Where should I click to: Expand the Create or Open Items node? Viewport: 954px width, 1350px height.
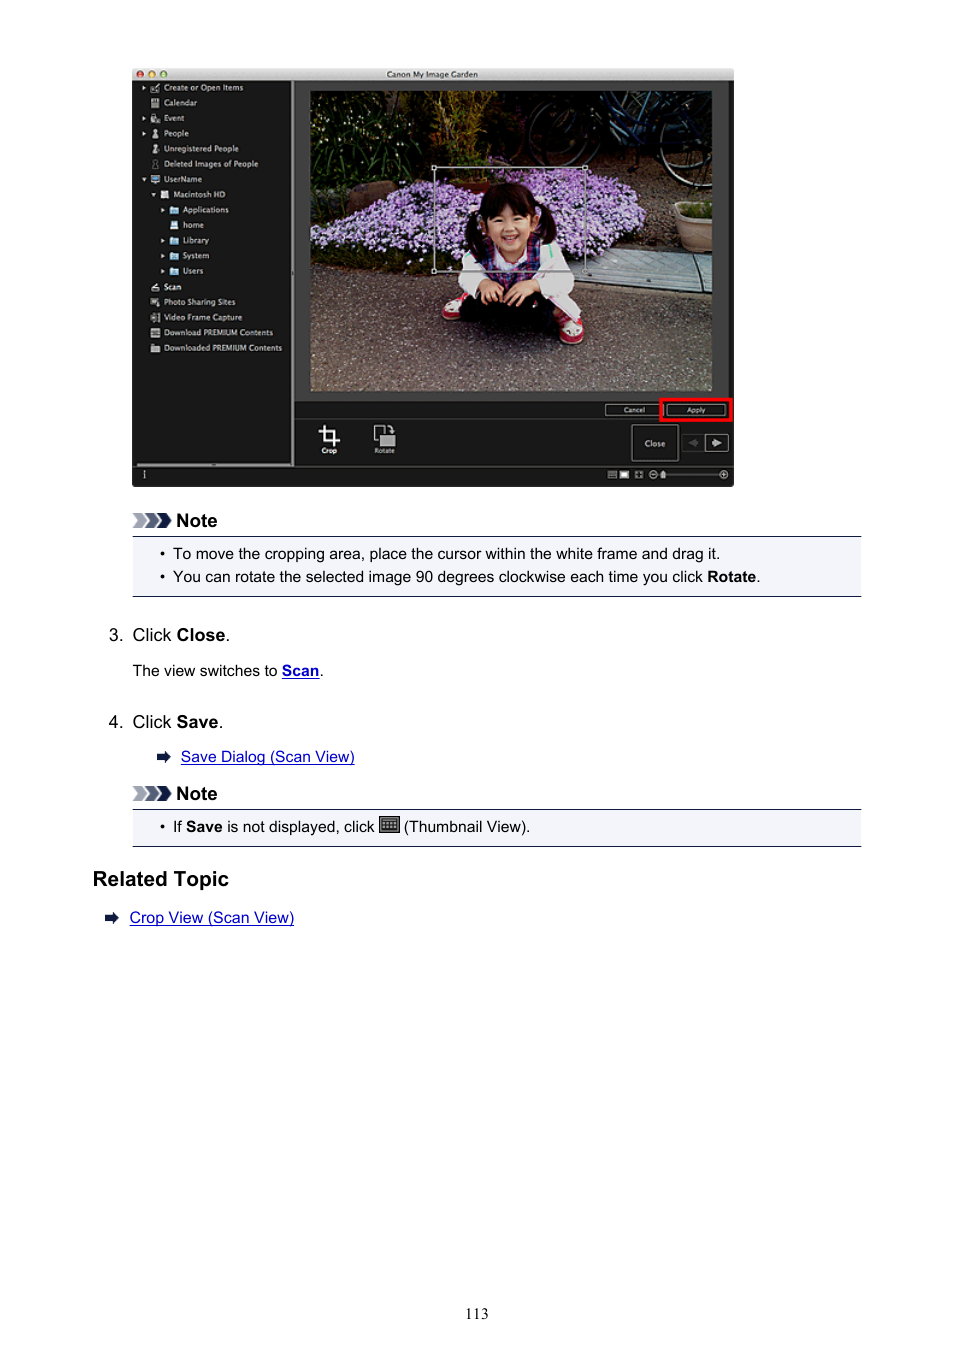144,88
